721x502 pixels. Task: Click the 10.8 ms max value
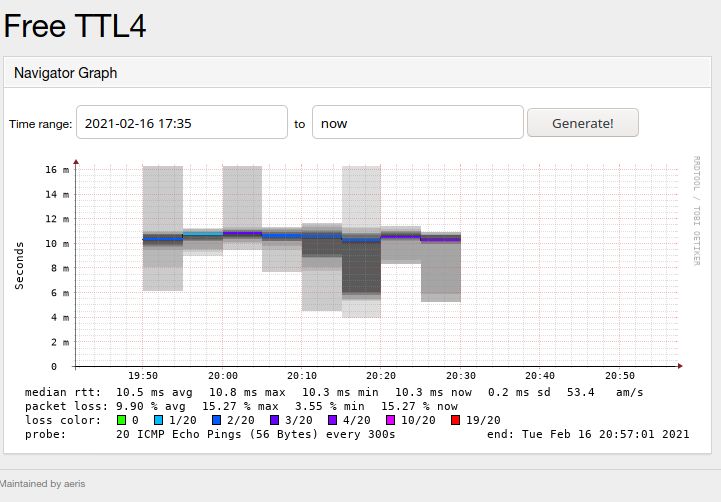[x=247, y=392]
